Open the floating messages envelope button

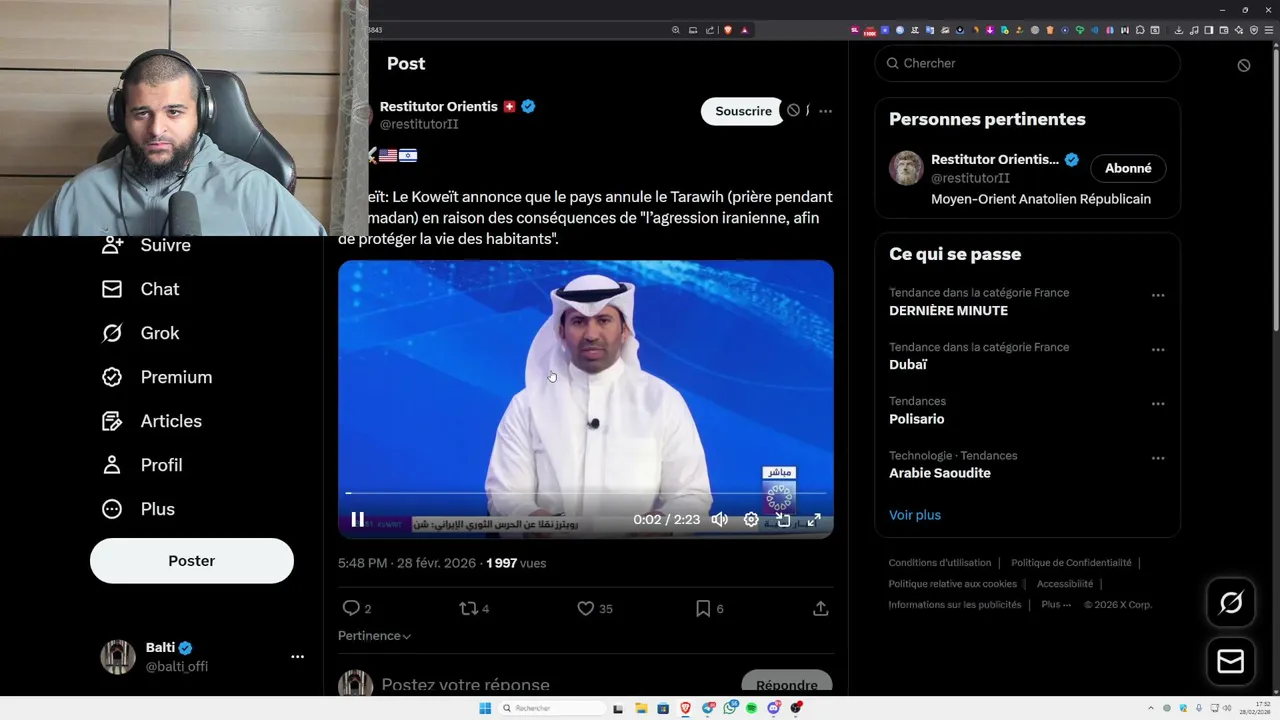click(x=1231, y=662)
